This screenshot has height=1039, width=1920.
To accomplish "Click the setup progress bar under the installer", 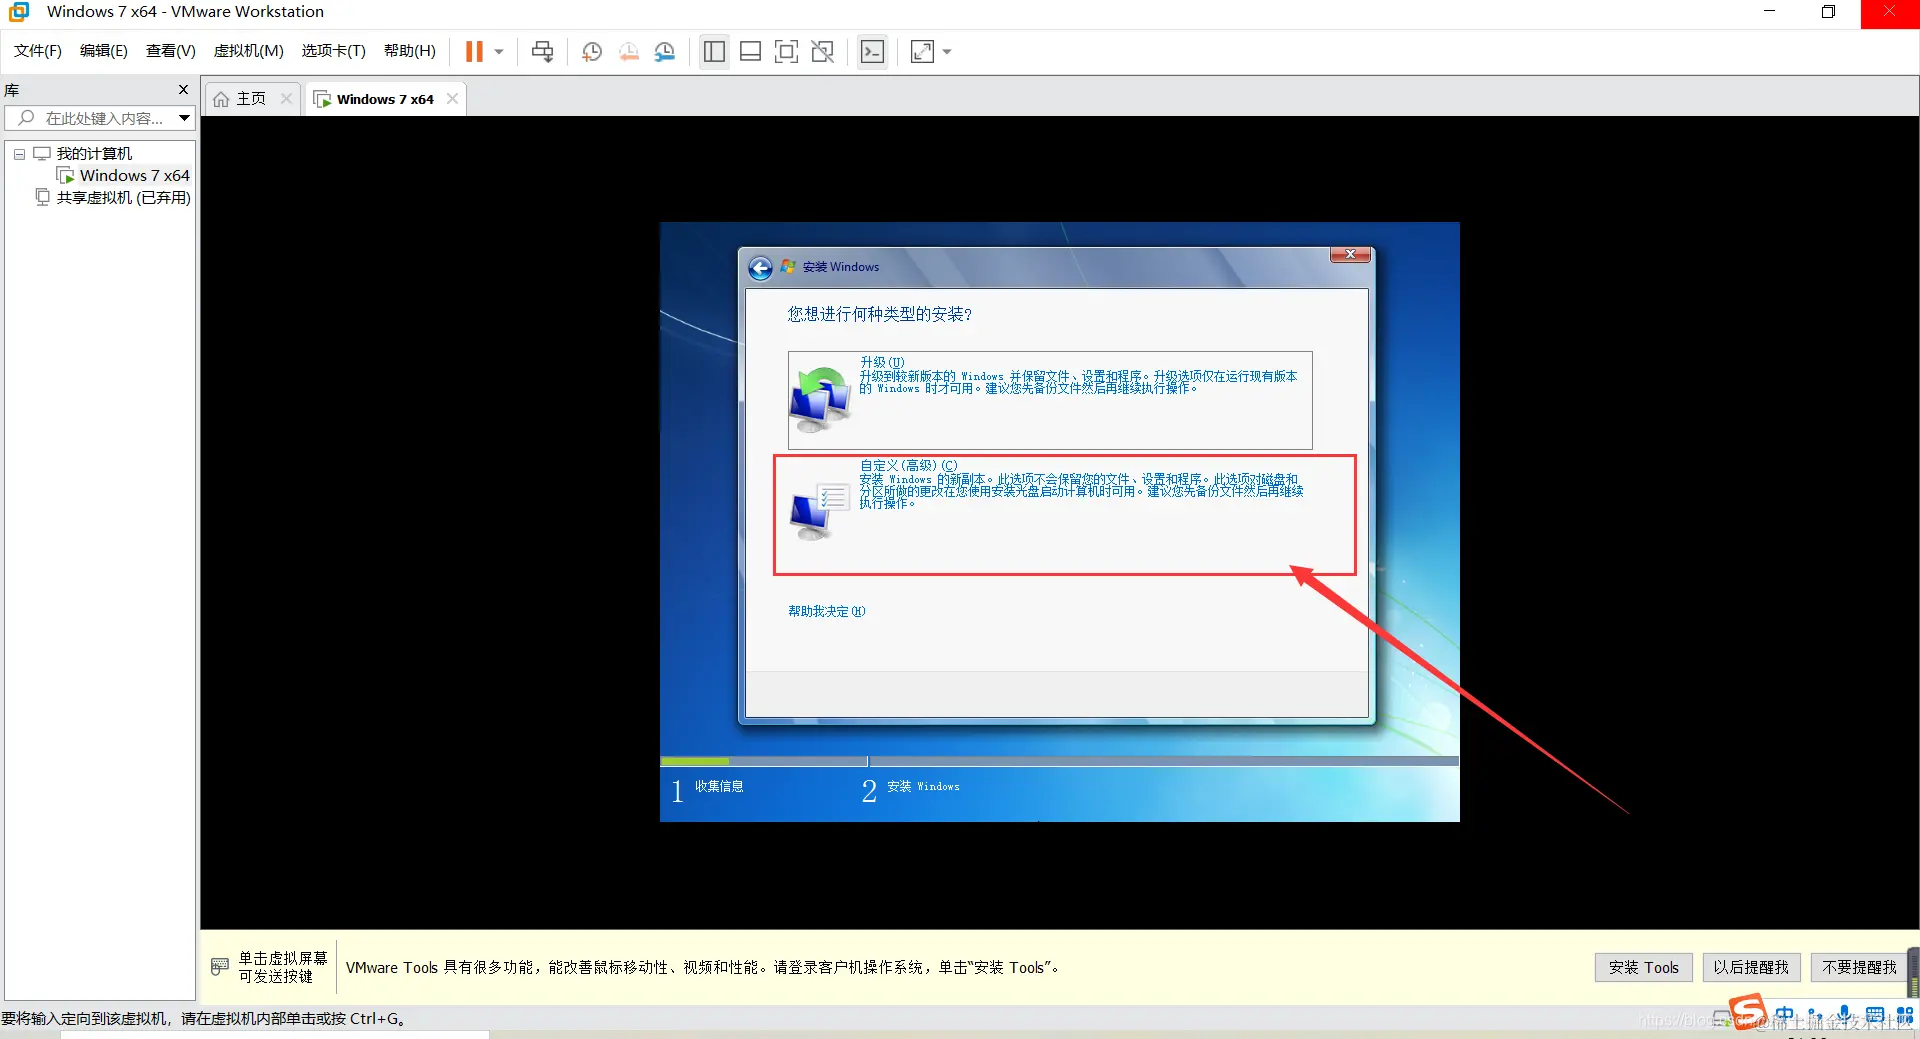I will pos(1059,761).
